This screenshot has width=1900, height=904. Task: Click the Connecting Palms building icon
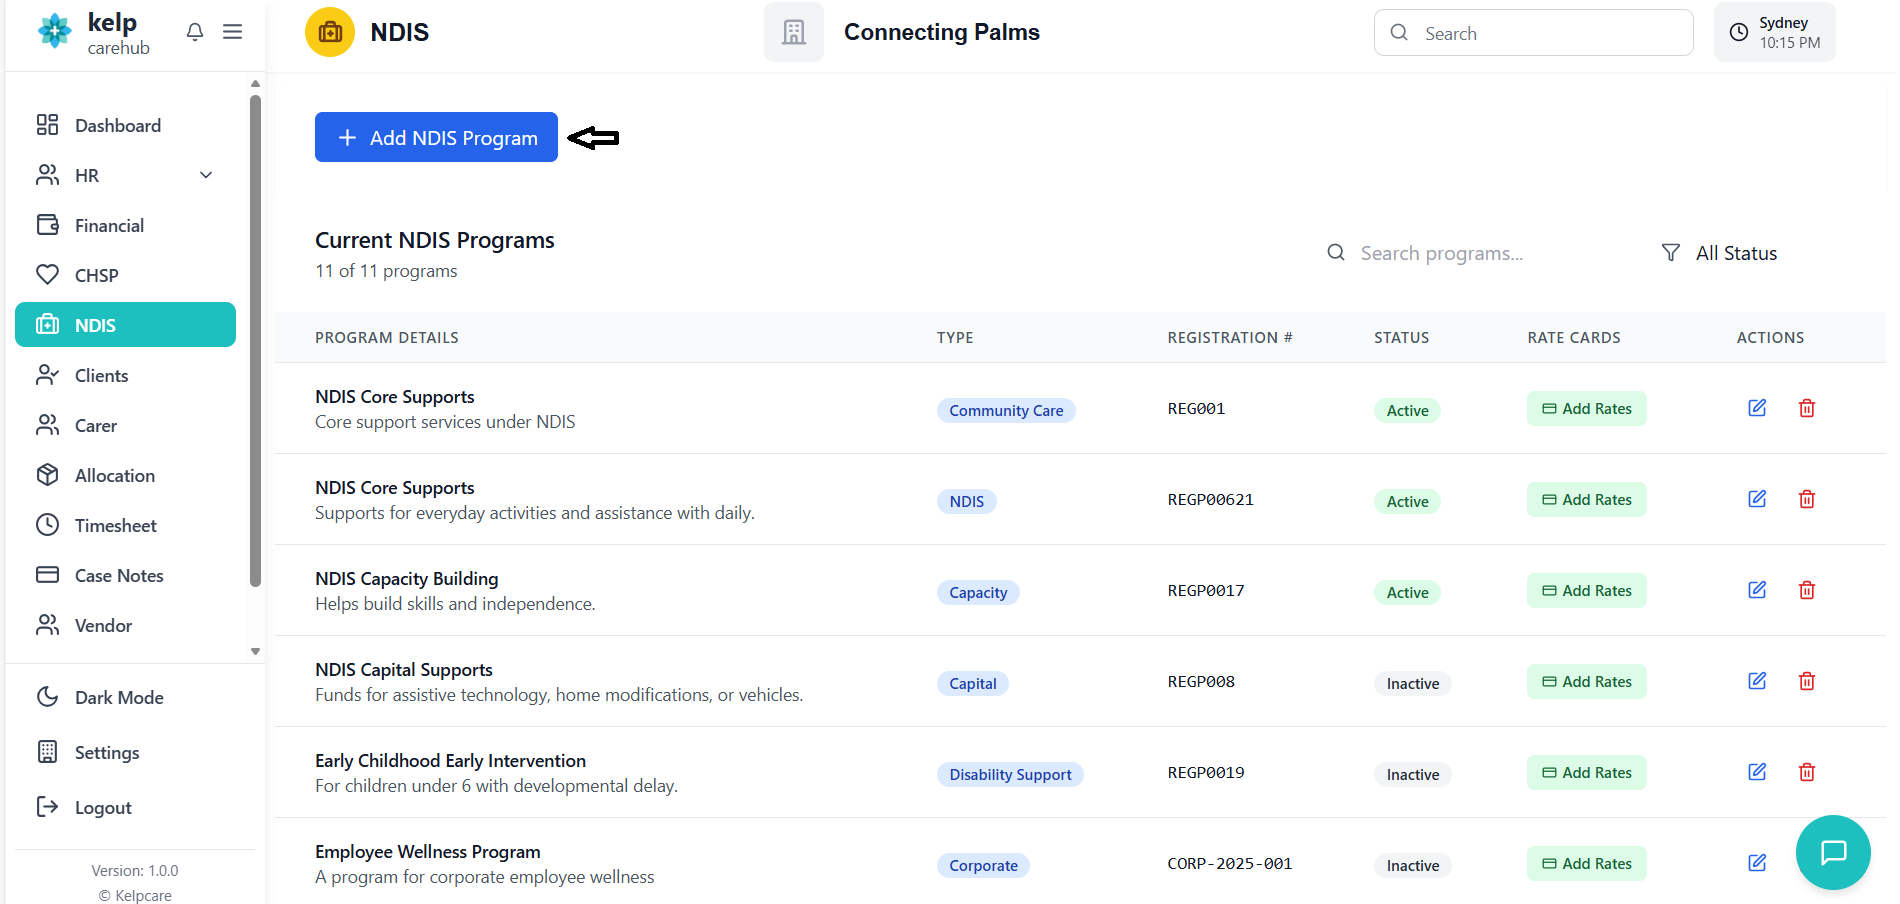point(794,32)
